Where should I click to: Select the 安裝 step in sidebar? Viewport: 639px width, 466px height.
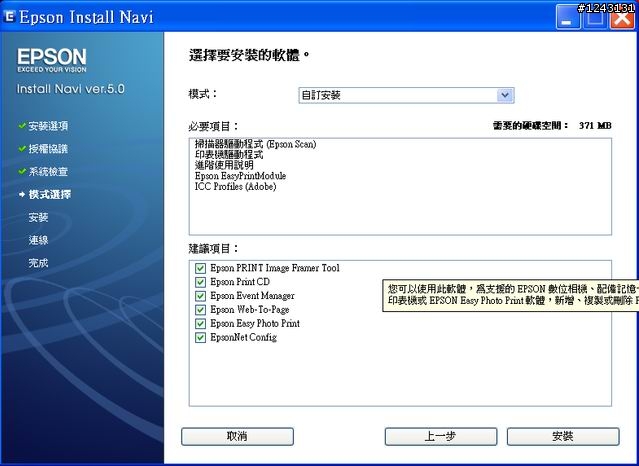click(38, 217)
